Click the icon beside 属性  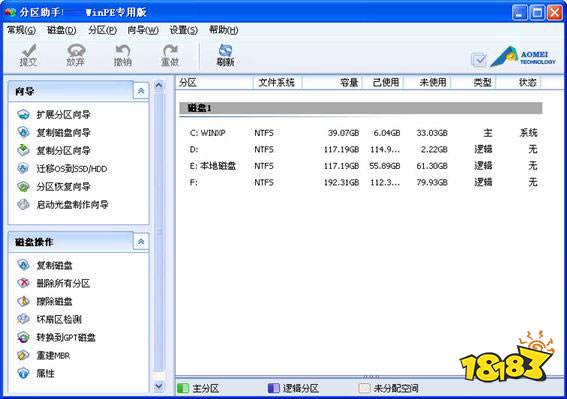click(24, 373)
